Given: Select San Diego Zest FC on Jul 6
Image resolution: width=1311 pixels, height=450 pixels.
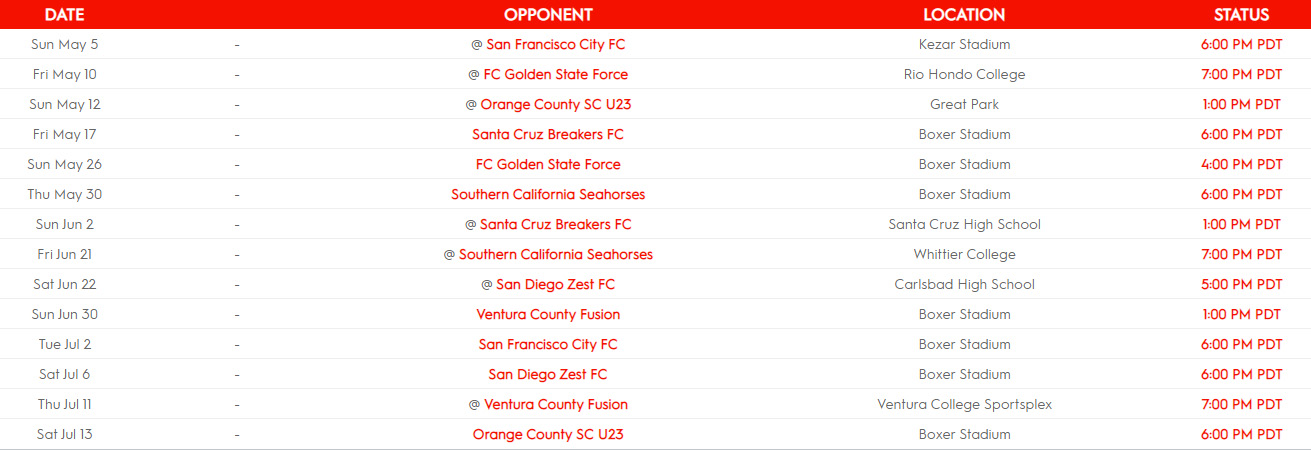Looking at the screenshot, I should coord(548,374).
